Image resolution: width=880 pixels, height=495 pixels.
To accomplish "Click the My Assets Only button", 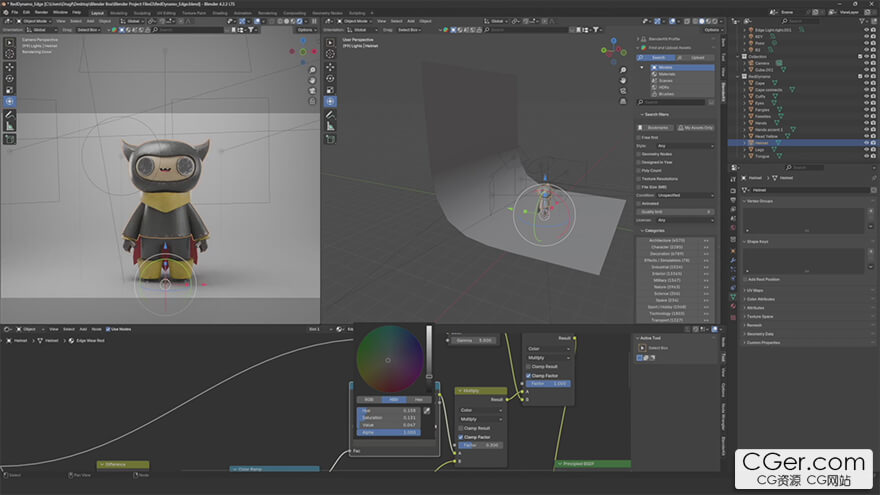I will [695, 128].
